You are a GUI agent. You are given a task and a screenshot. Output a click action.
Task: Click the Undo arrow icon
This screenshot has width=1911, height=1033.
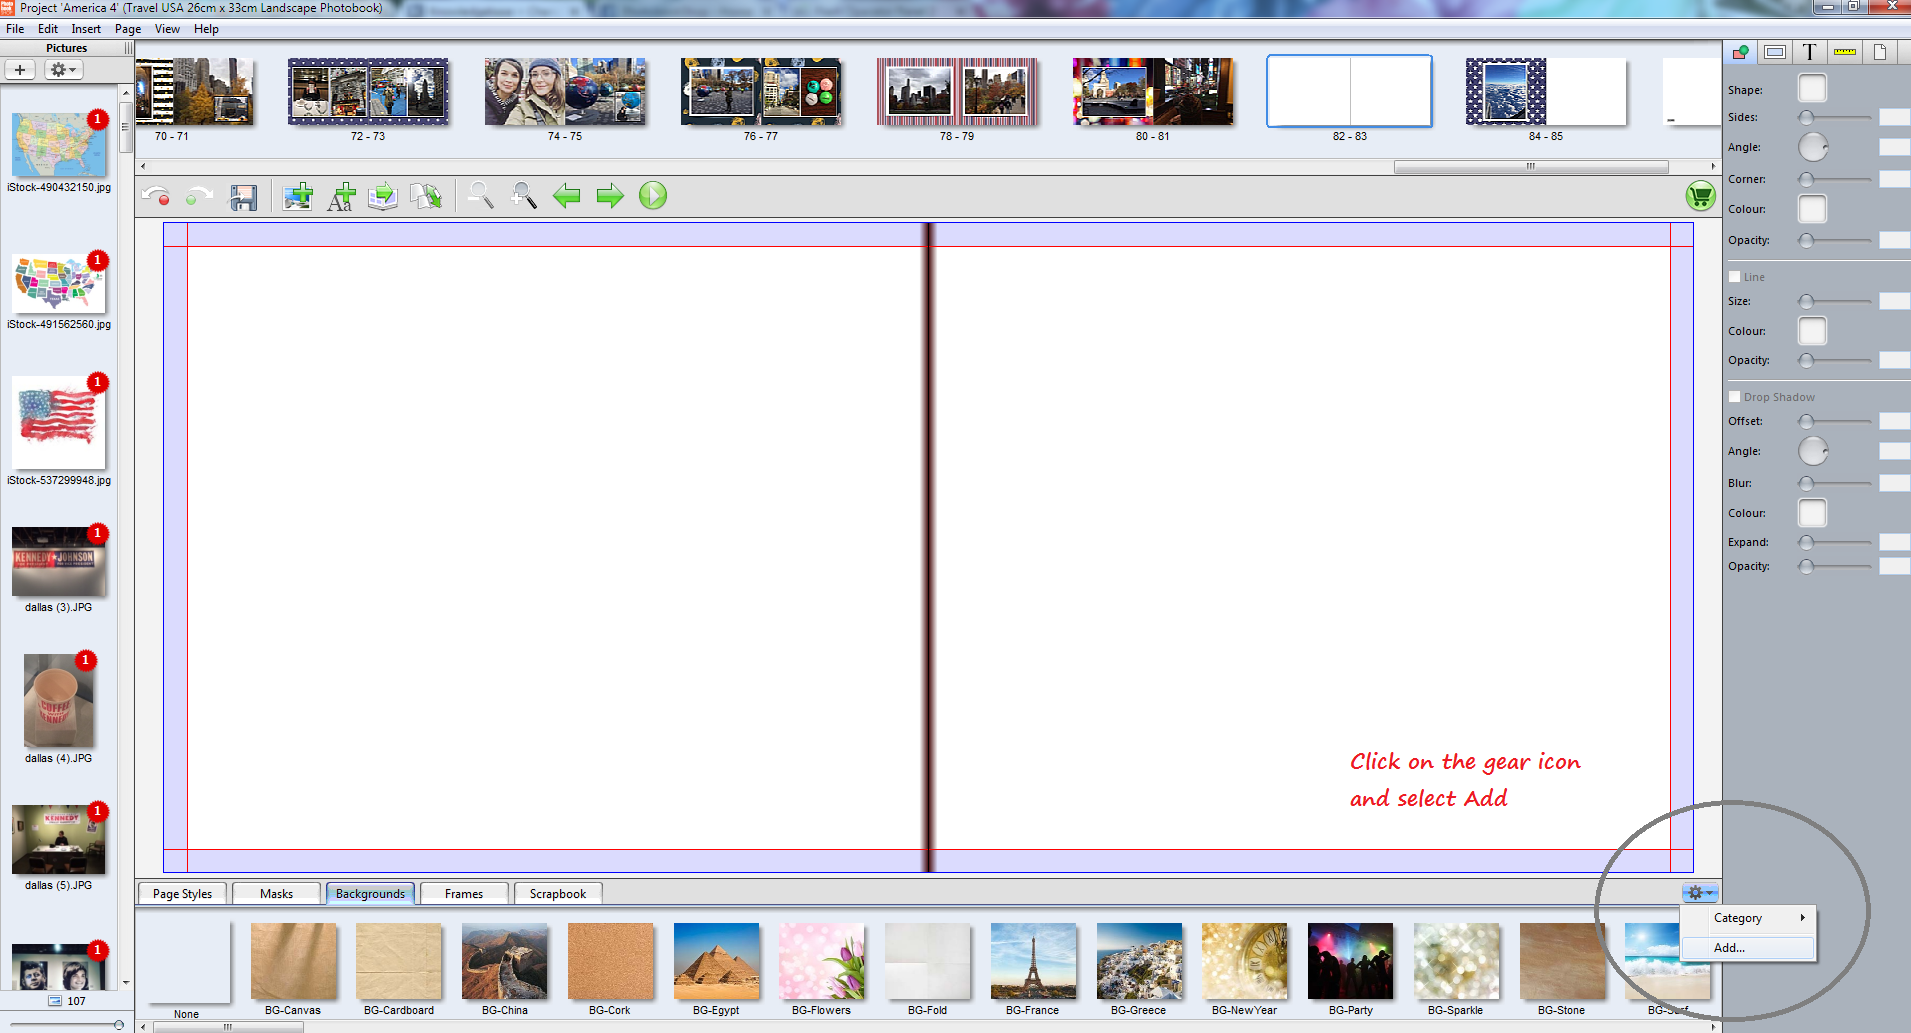point(156,196)
